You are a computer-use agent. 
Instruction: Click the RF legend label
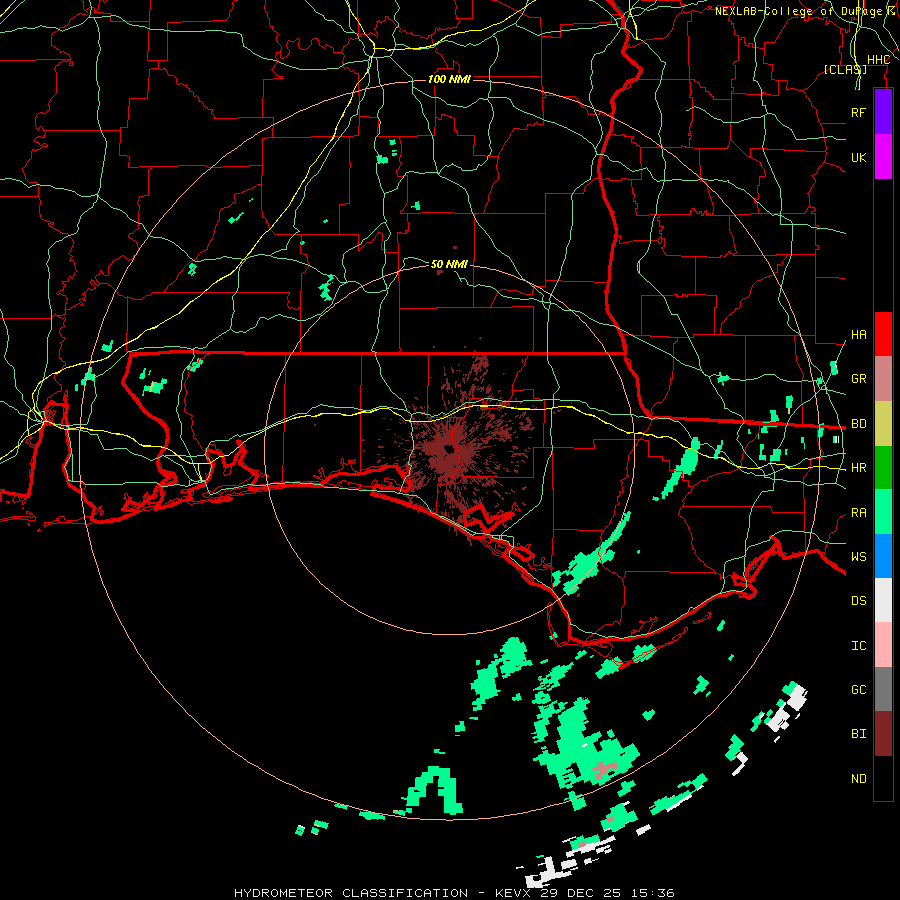click(858, 112)
